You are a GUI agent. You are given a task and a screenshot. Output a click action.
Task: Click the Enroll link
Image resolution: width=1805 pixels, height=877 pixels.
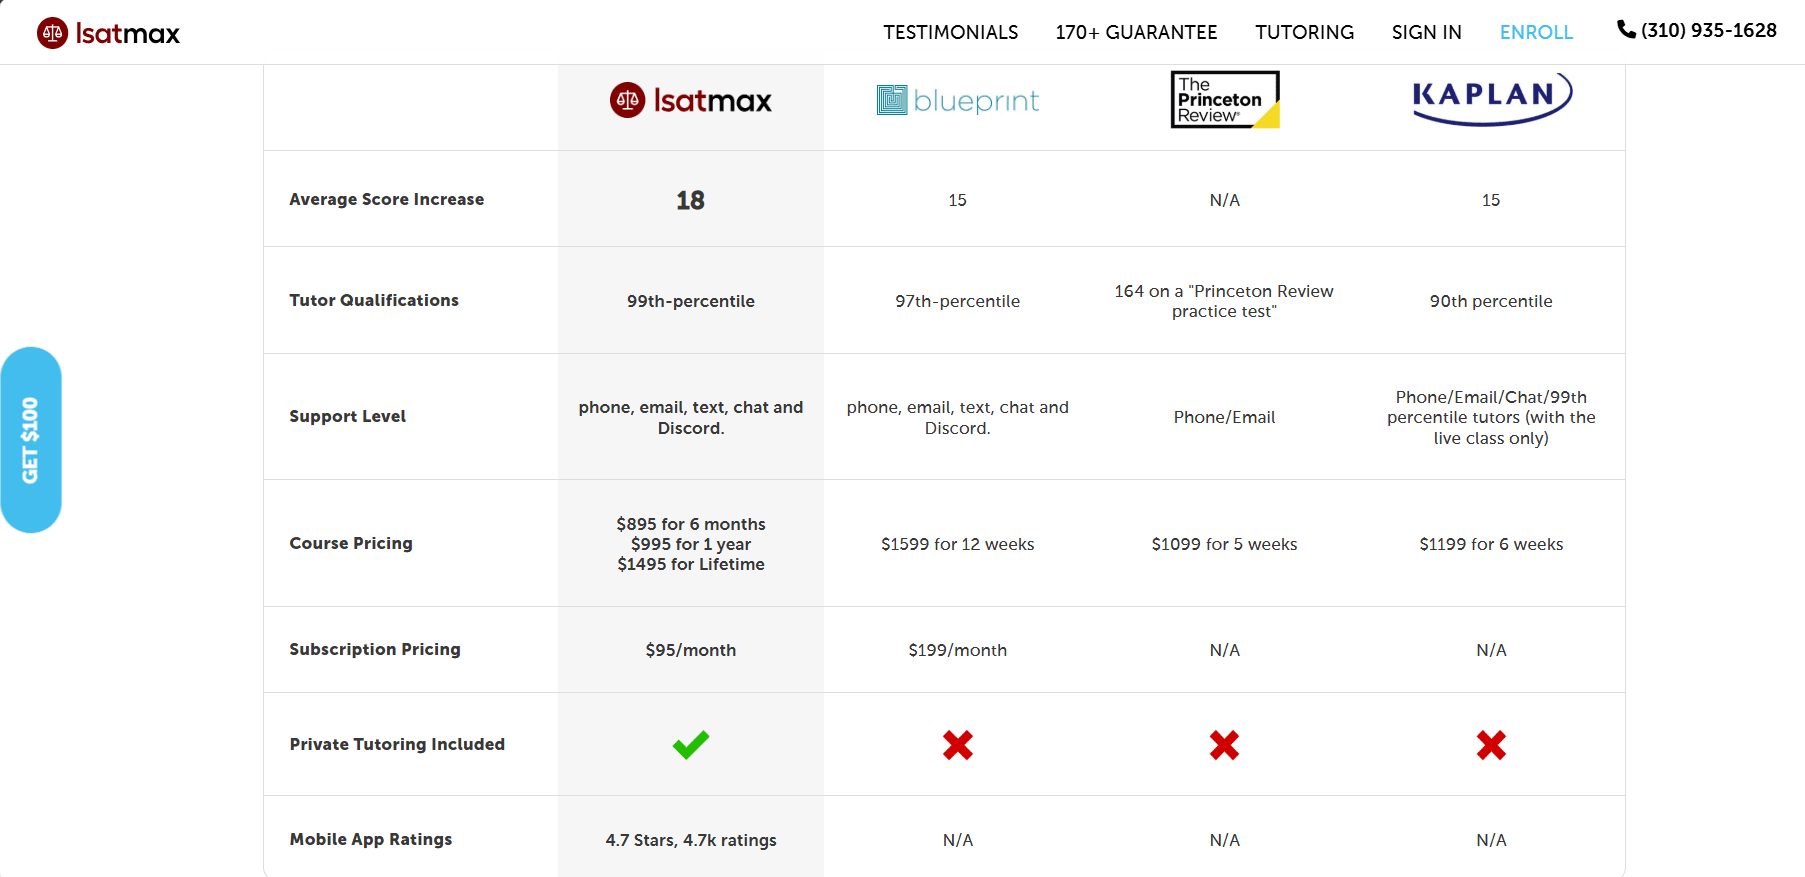coord(1537,32)
